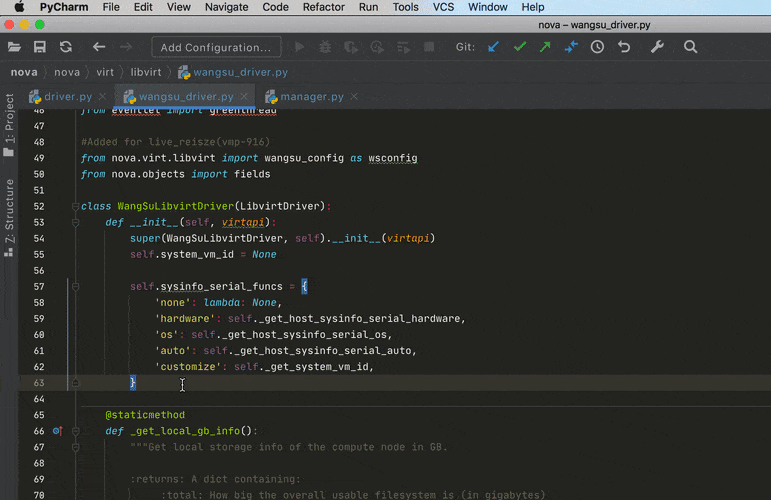Open Git history clock icon

coord(597,47)
